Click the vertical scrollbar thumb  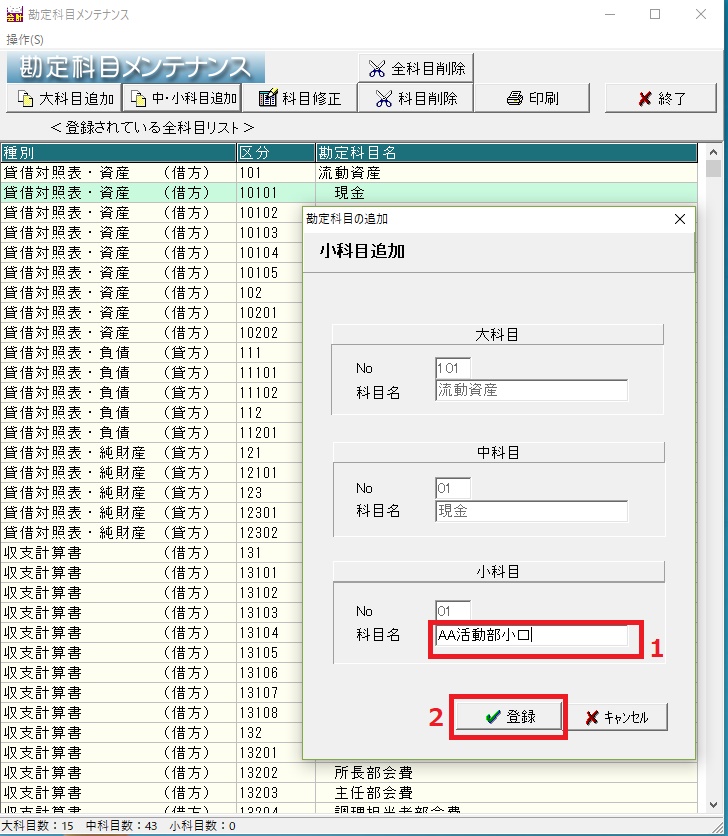(713, 168)
